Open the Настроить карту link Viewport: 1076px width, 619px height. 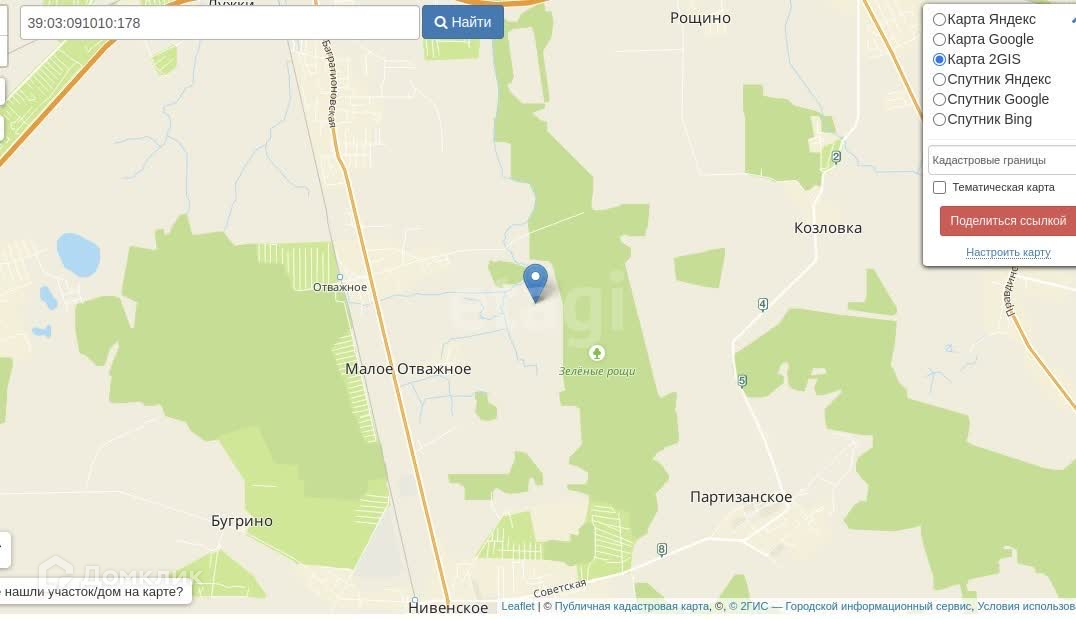(1008, 253)
